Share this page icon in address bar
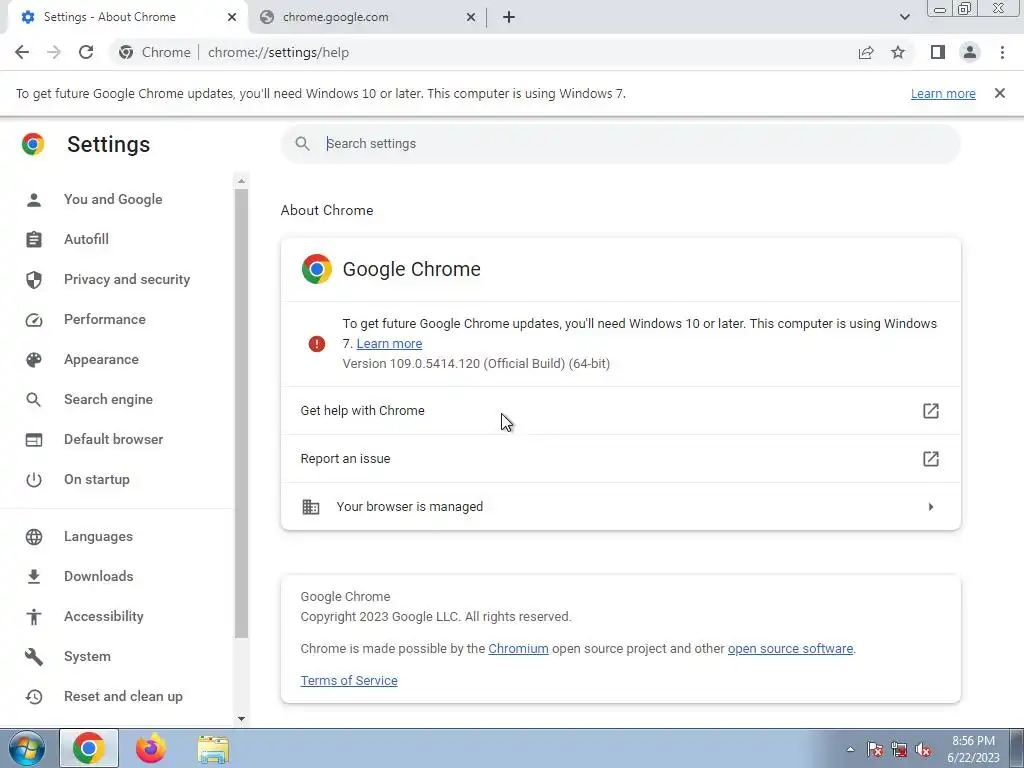This screenshot has width=1024, height=768. click(x=866, y=52)
